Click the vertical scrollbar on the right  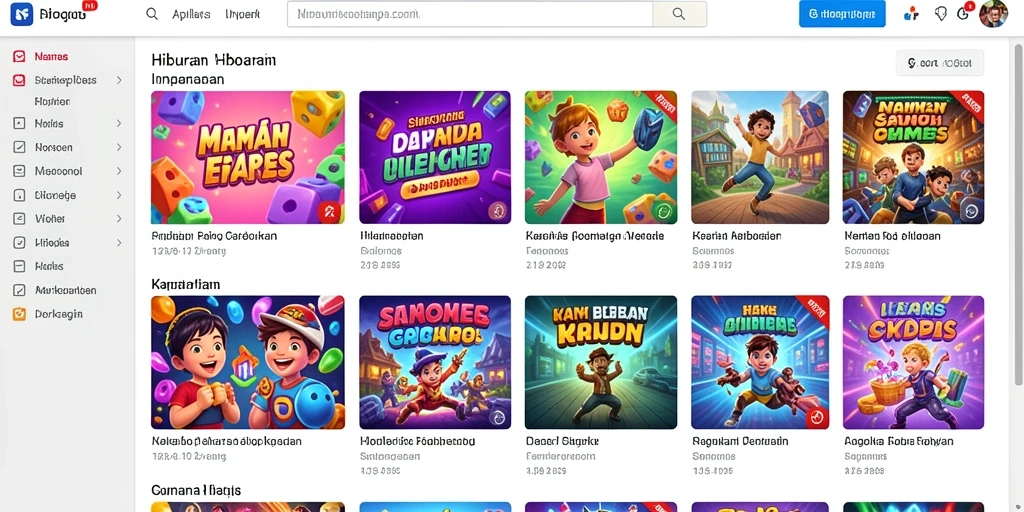click(x=1018, y=216)
